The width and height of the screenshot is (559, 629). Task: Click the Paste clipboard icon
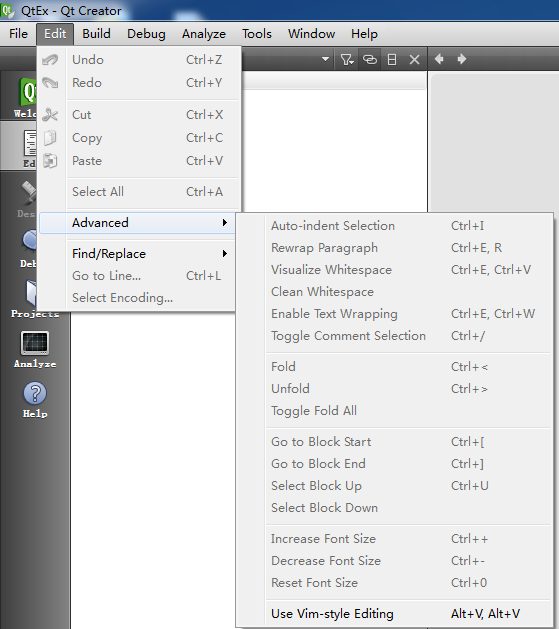coord(50,161)
